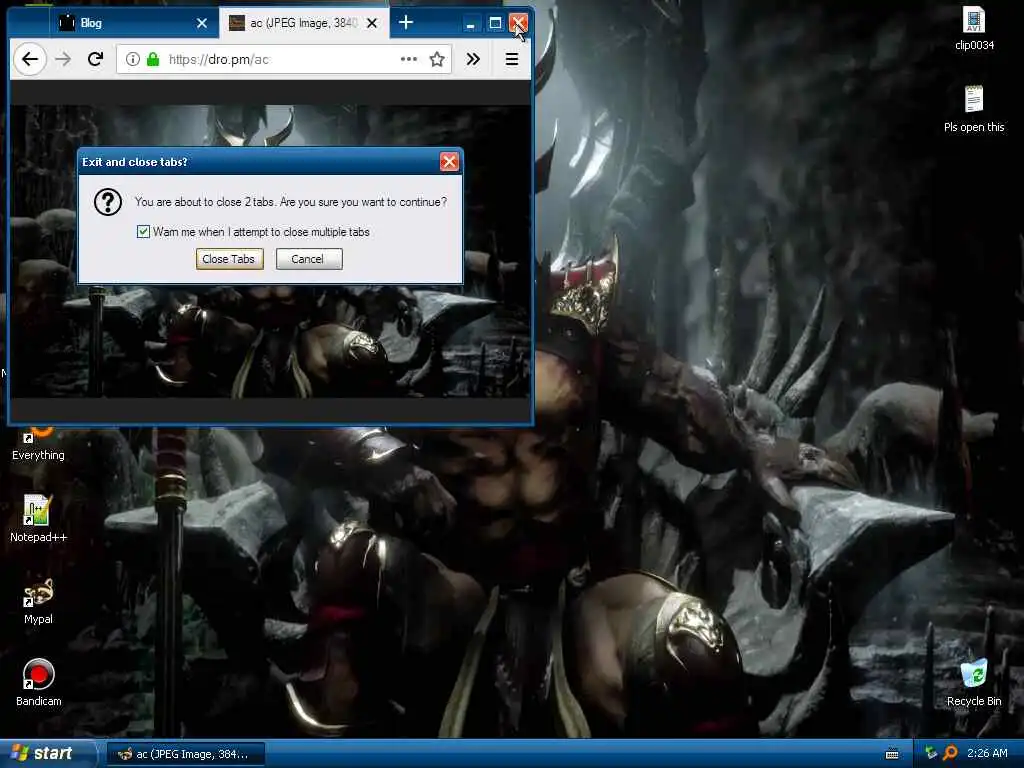Expand the toolbar overflow chevron
Screen dimensions: 1024x768
click(473, 59)
